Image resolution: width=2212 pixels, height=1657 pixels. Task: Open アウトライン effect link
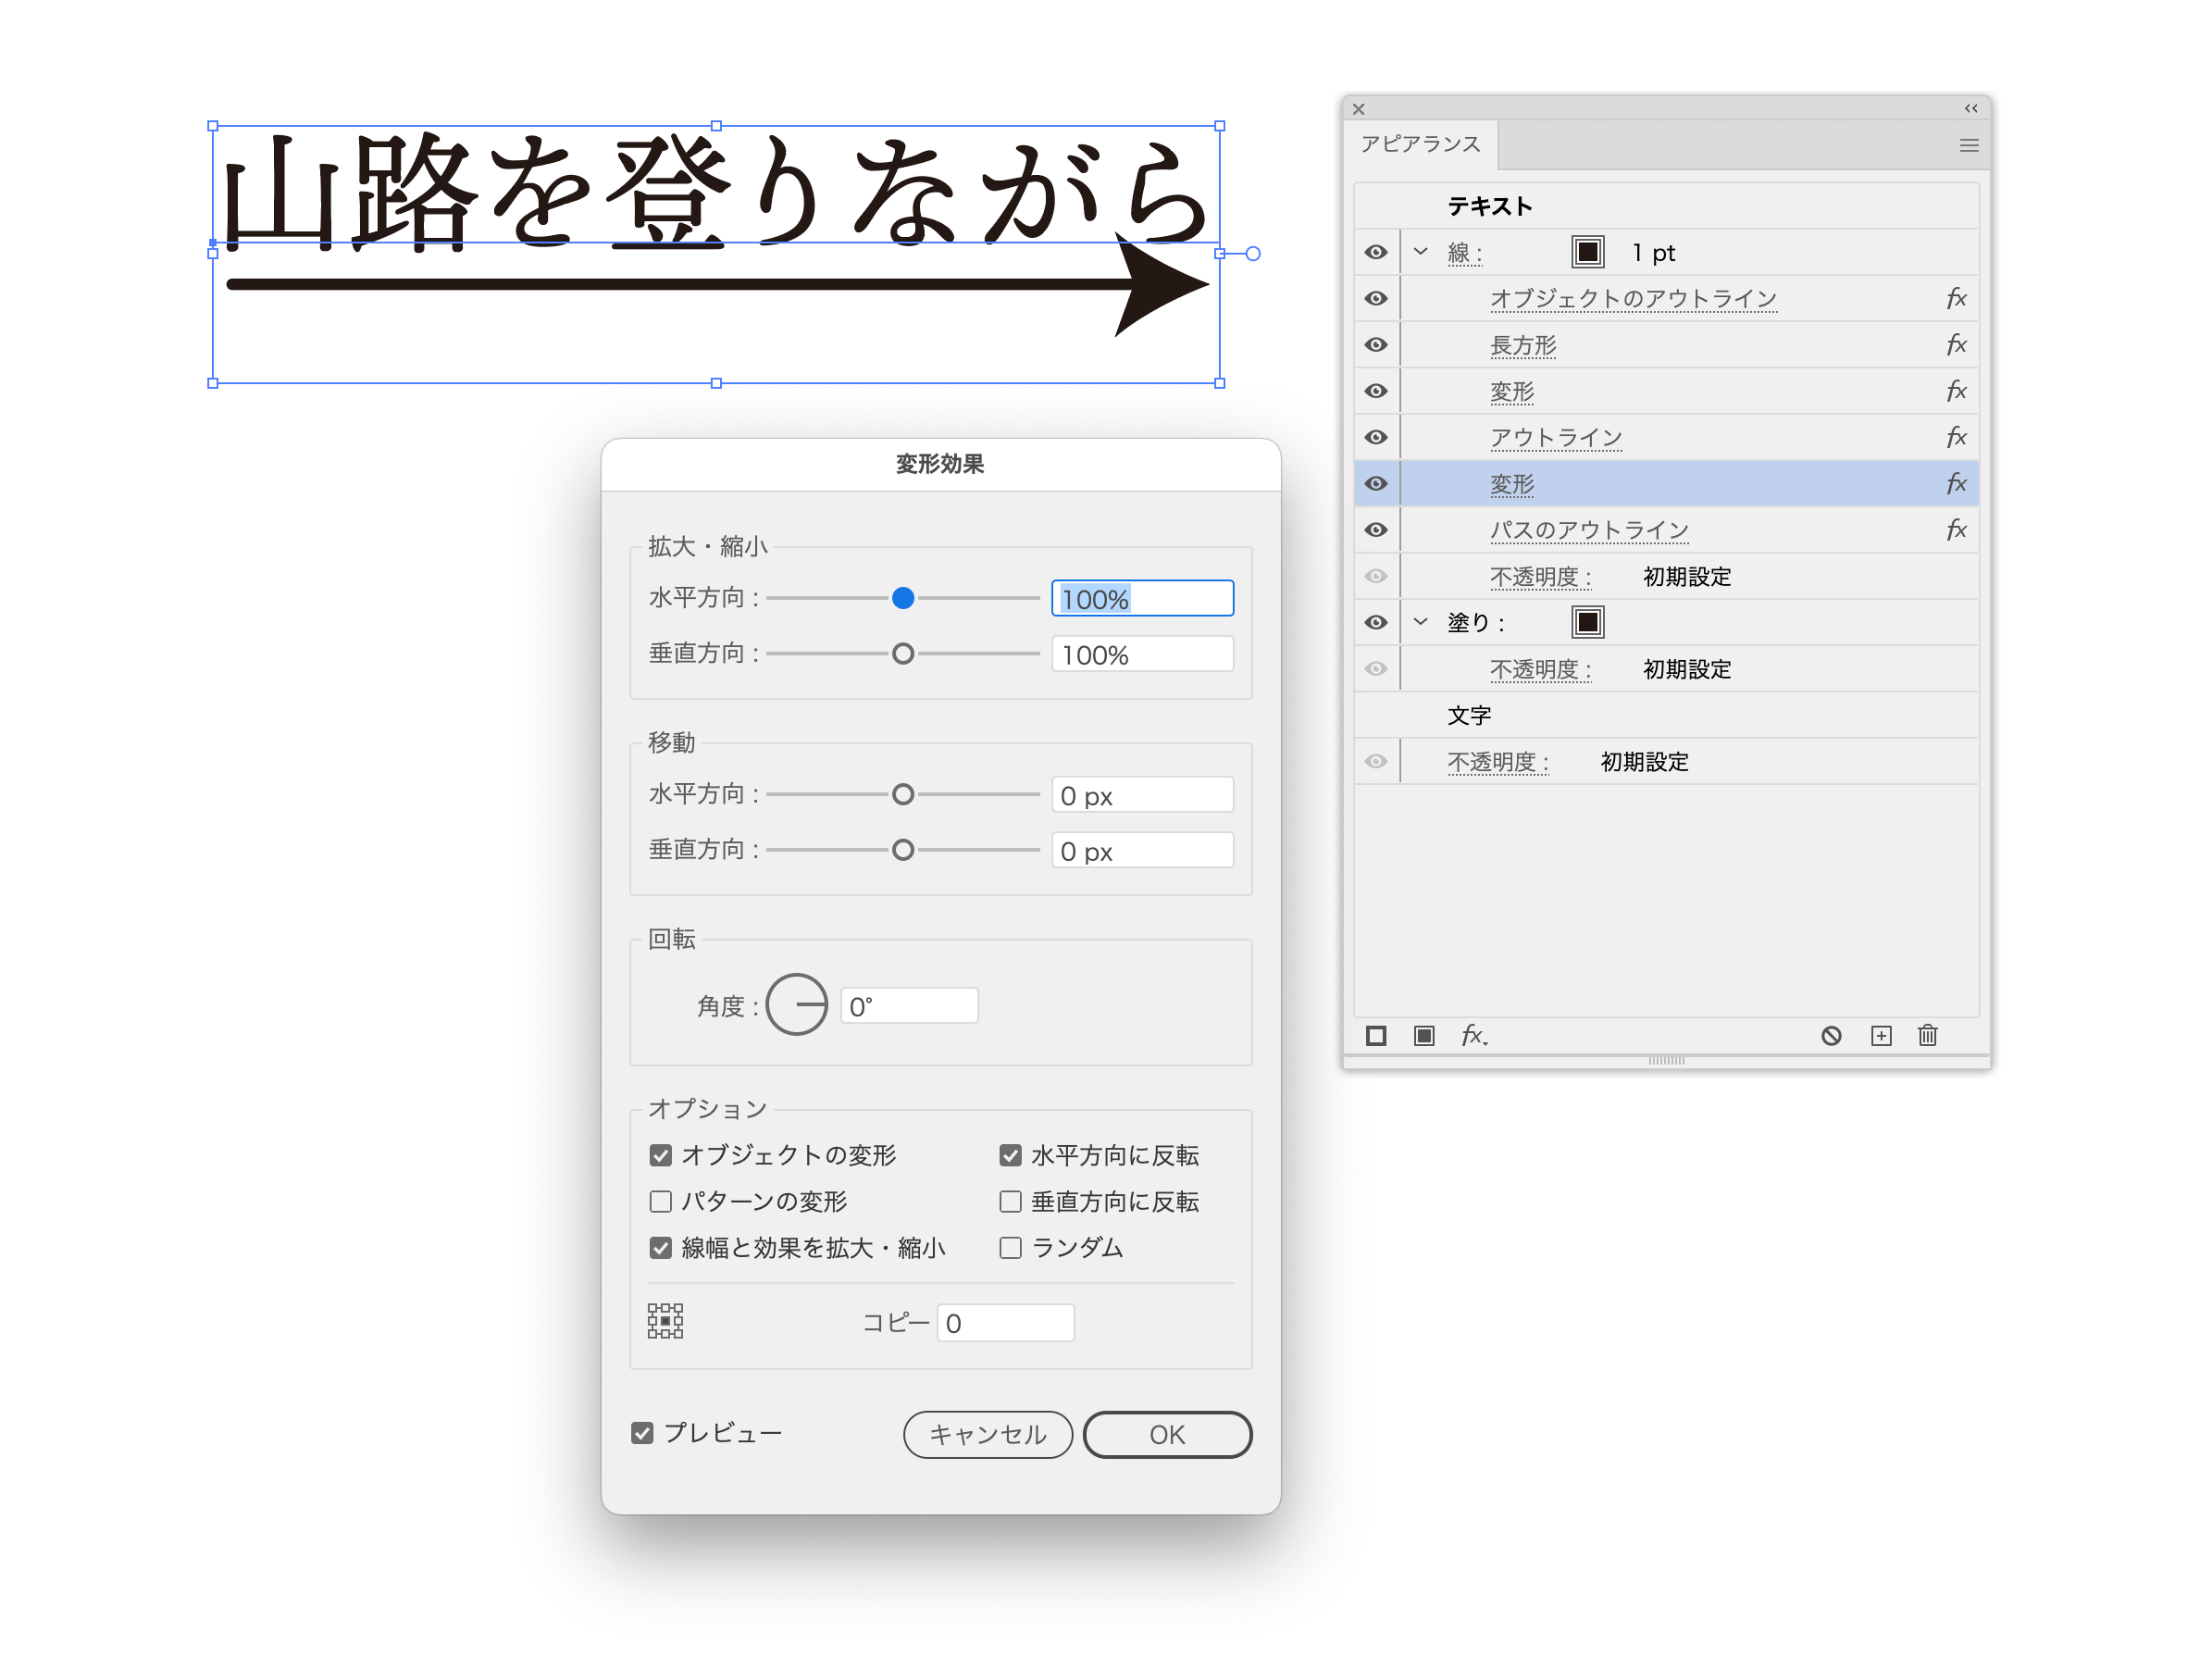point(1556,437)
